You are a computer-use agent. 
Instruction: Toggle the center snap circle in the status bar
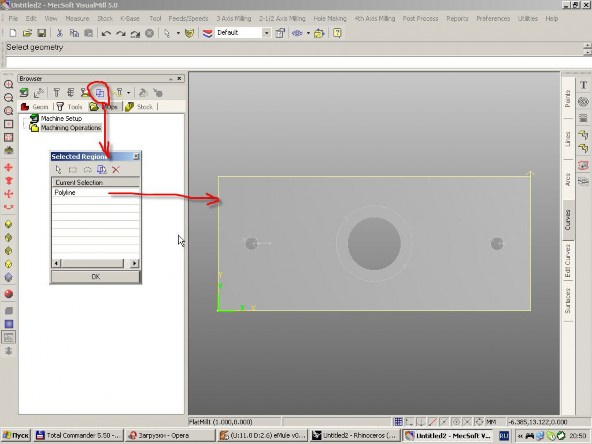[456, 422]
